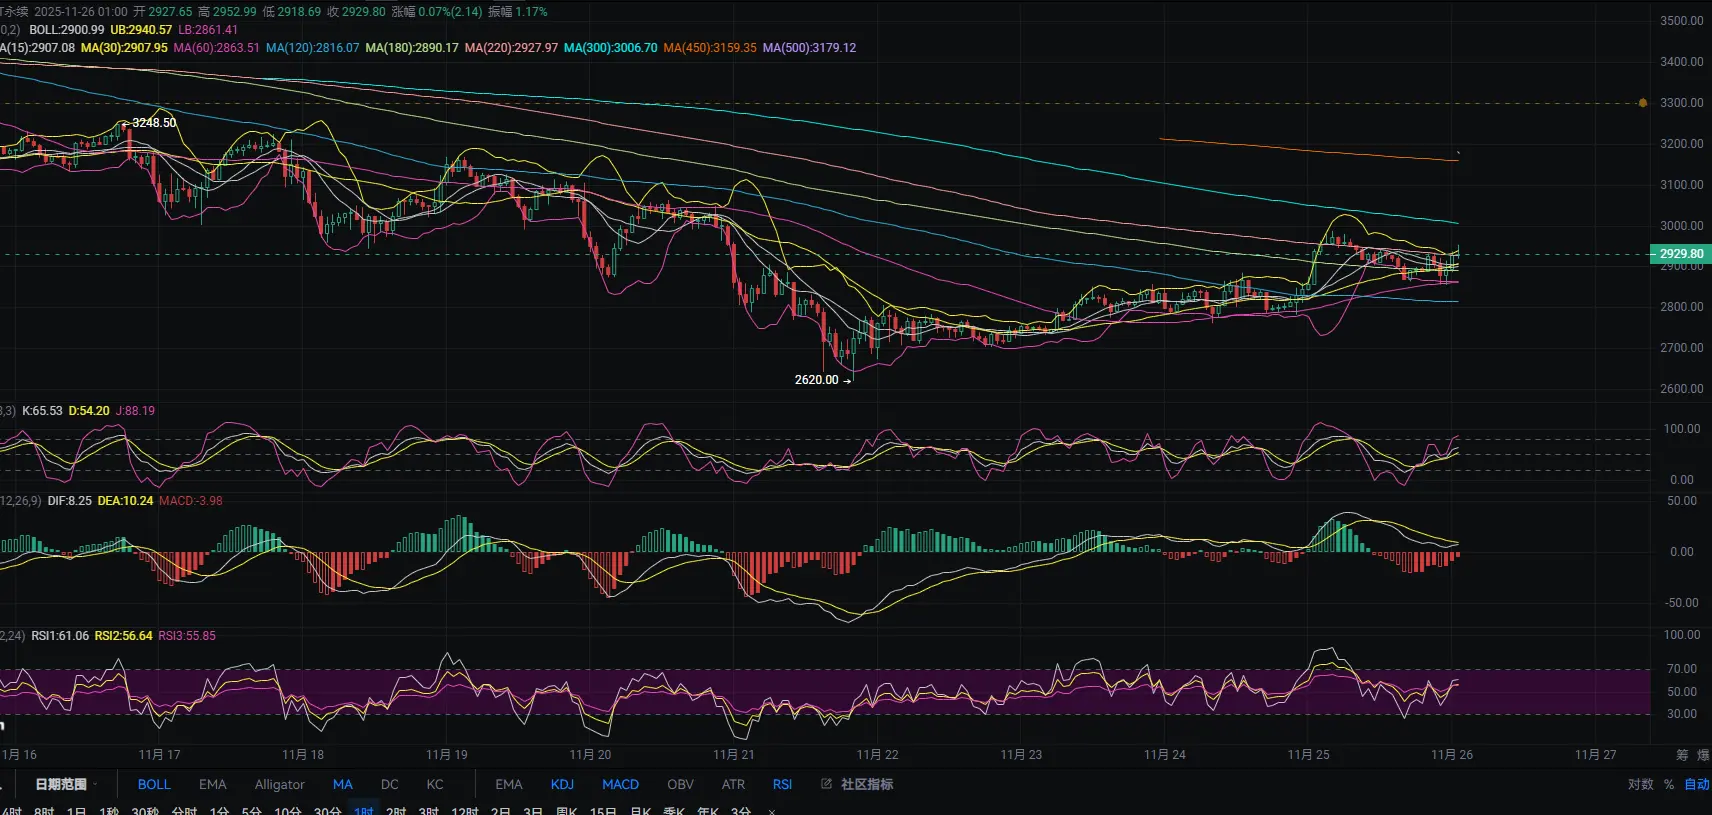Image resolution: width=1712 pixels, height=815 pixels.
Task: Expand the 日期范围 date range dropdown
Action: pos(66,784)
